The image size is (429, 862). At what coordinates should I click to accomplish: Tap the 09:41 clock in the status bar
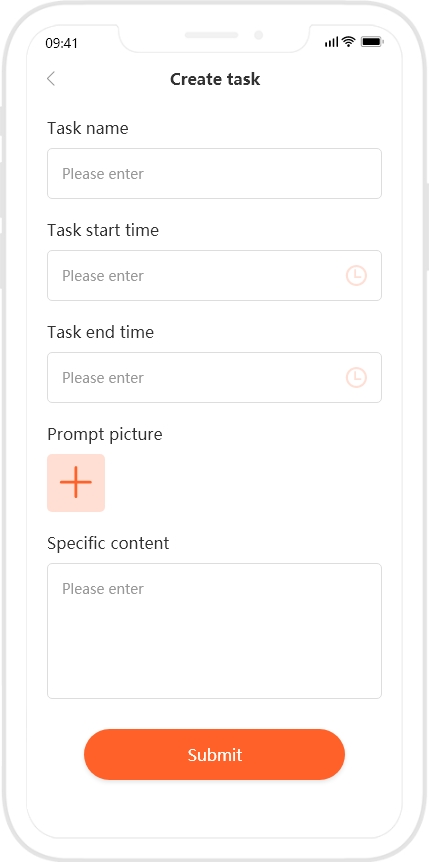click(62, 43)
